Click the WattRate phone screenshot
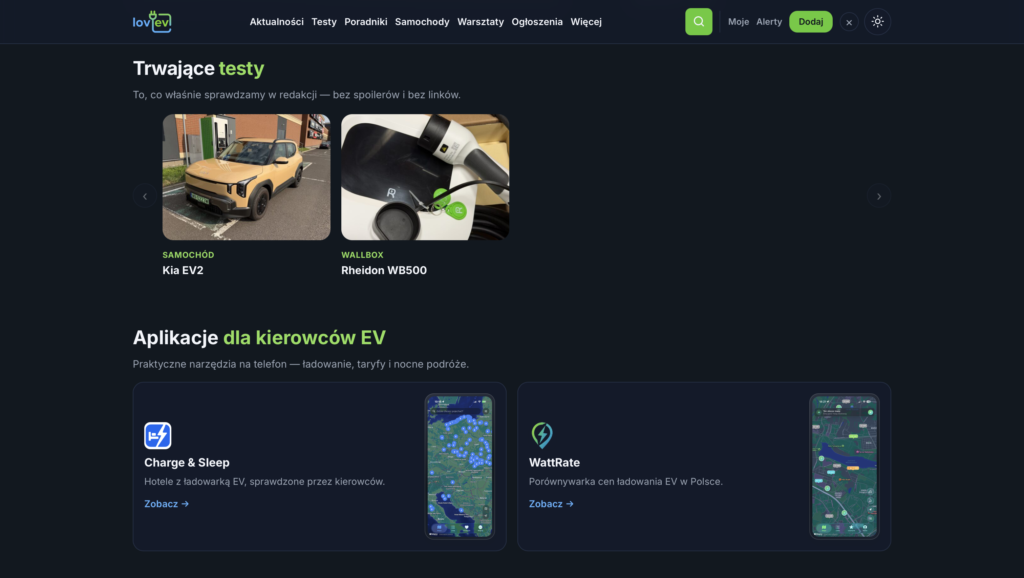The height and width of the screenshot is (578, 1024). pos(844,466)
